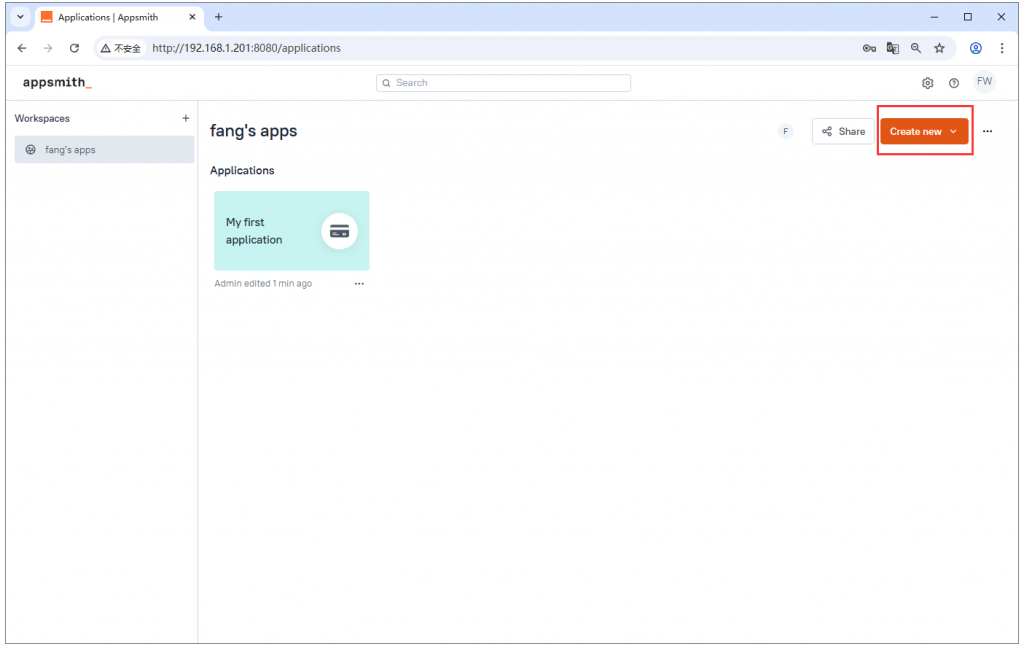Expand the Create new dropdown
This screenshot has height=649, width=1024.
click(924, 132)
